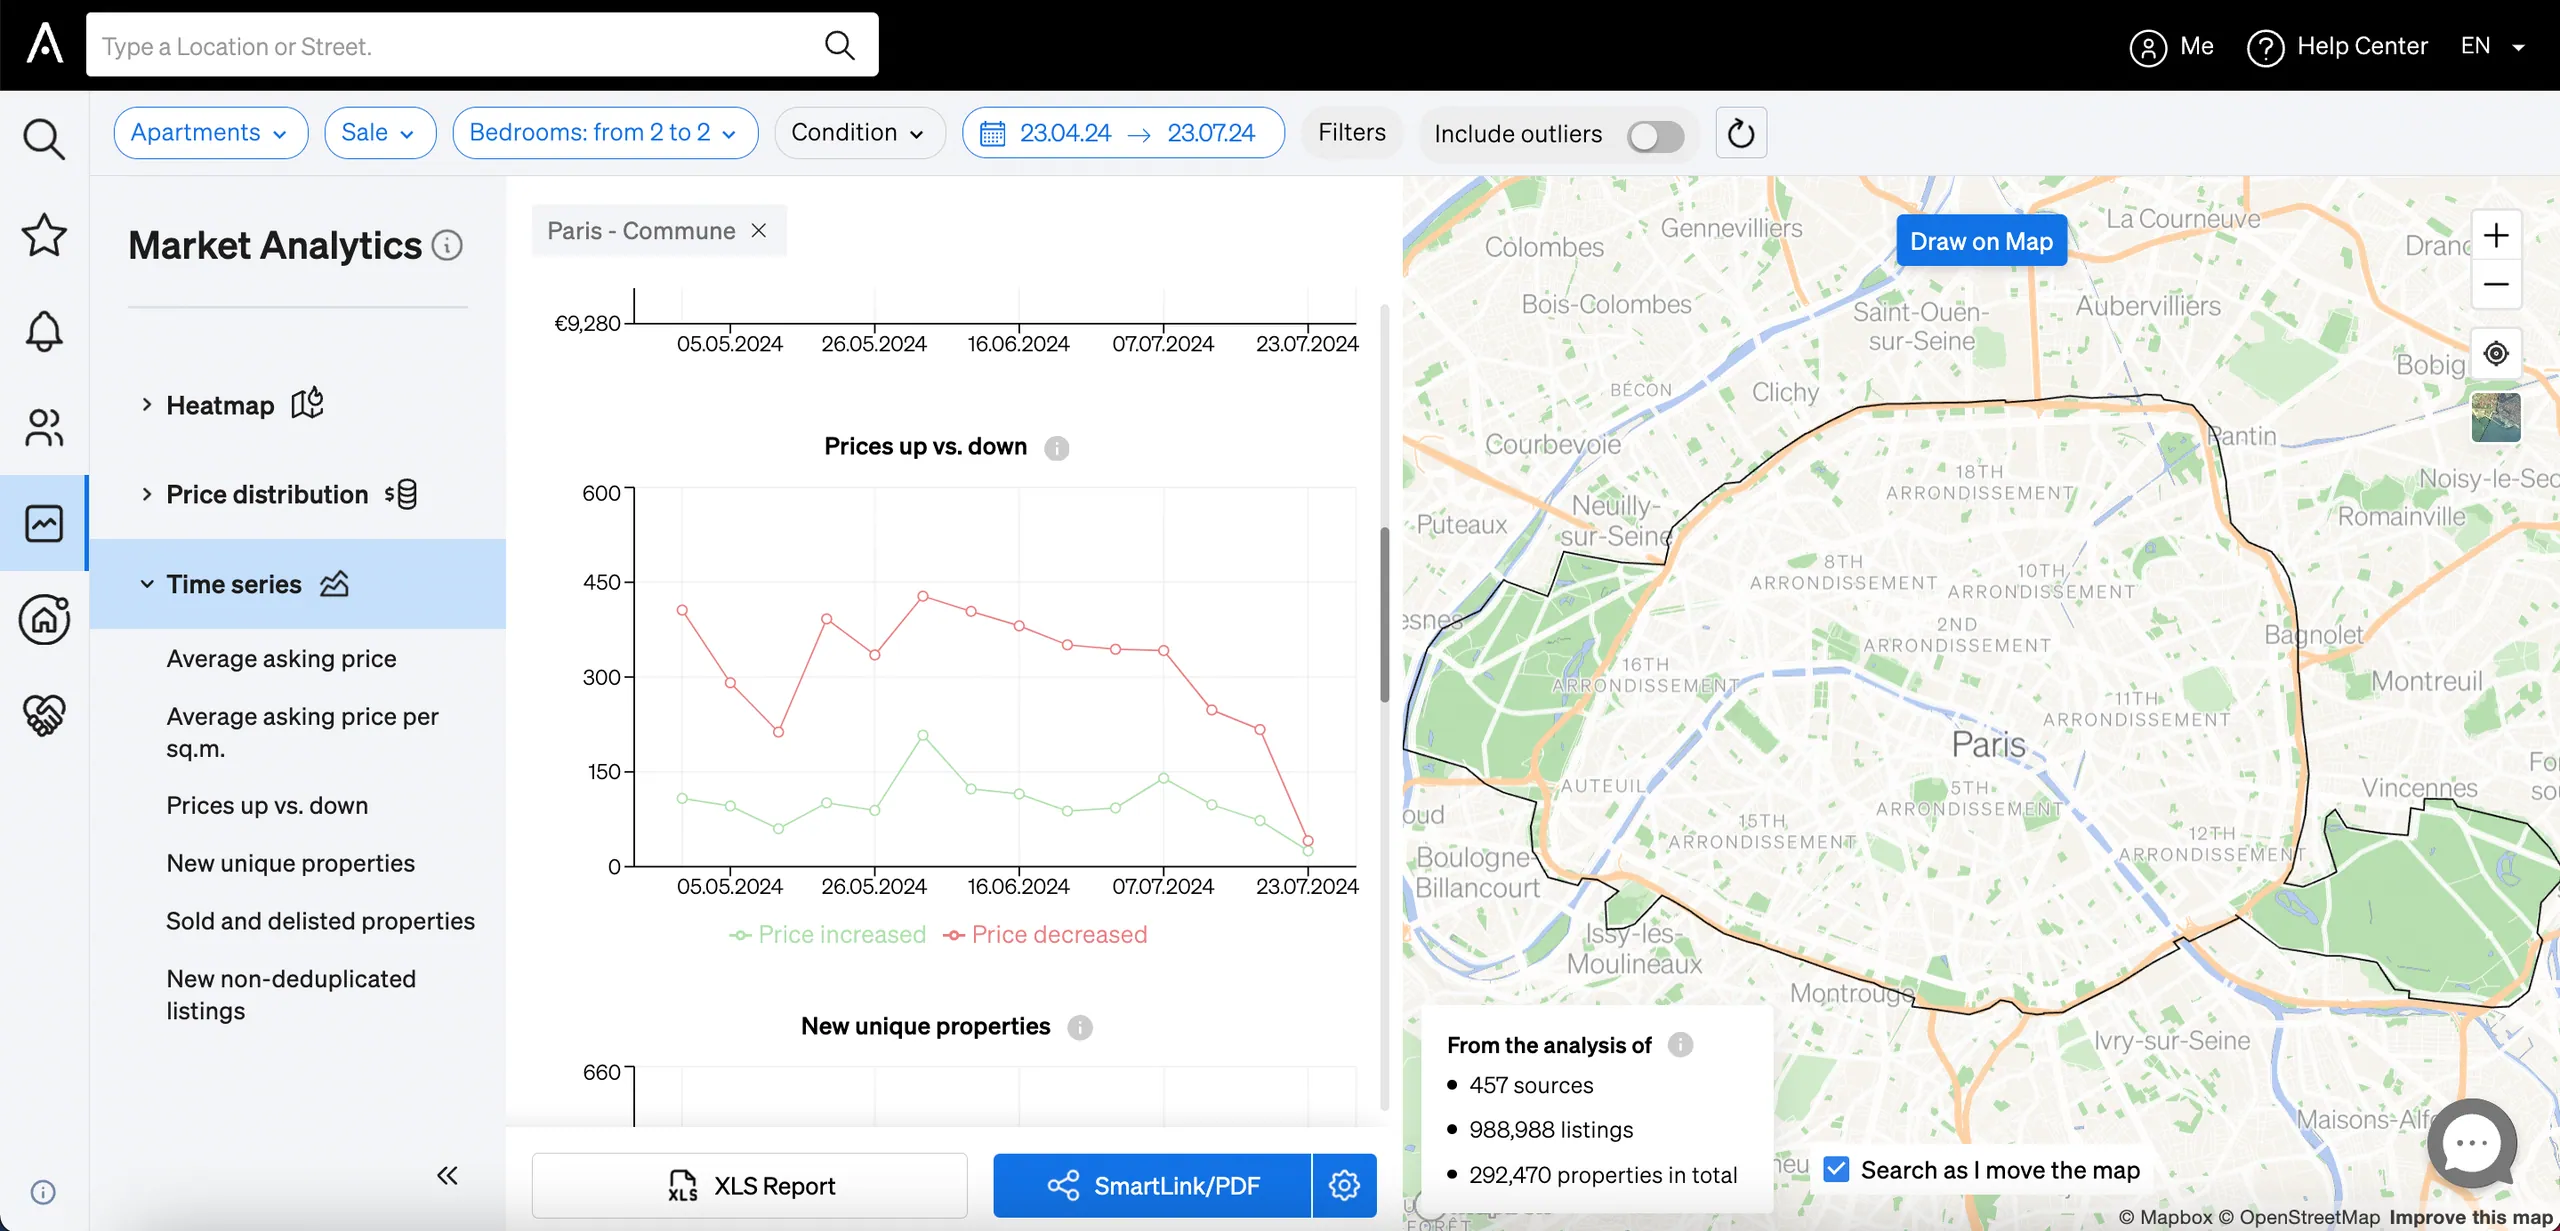Select Sold and delisted properties menu item

pos(320,921)
